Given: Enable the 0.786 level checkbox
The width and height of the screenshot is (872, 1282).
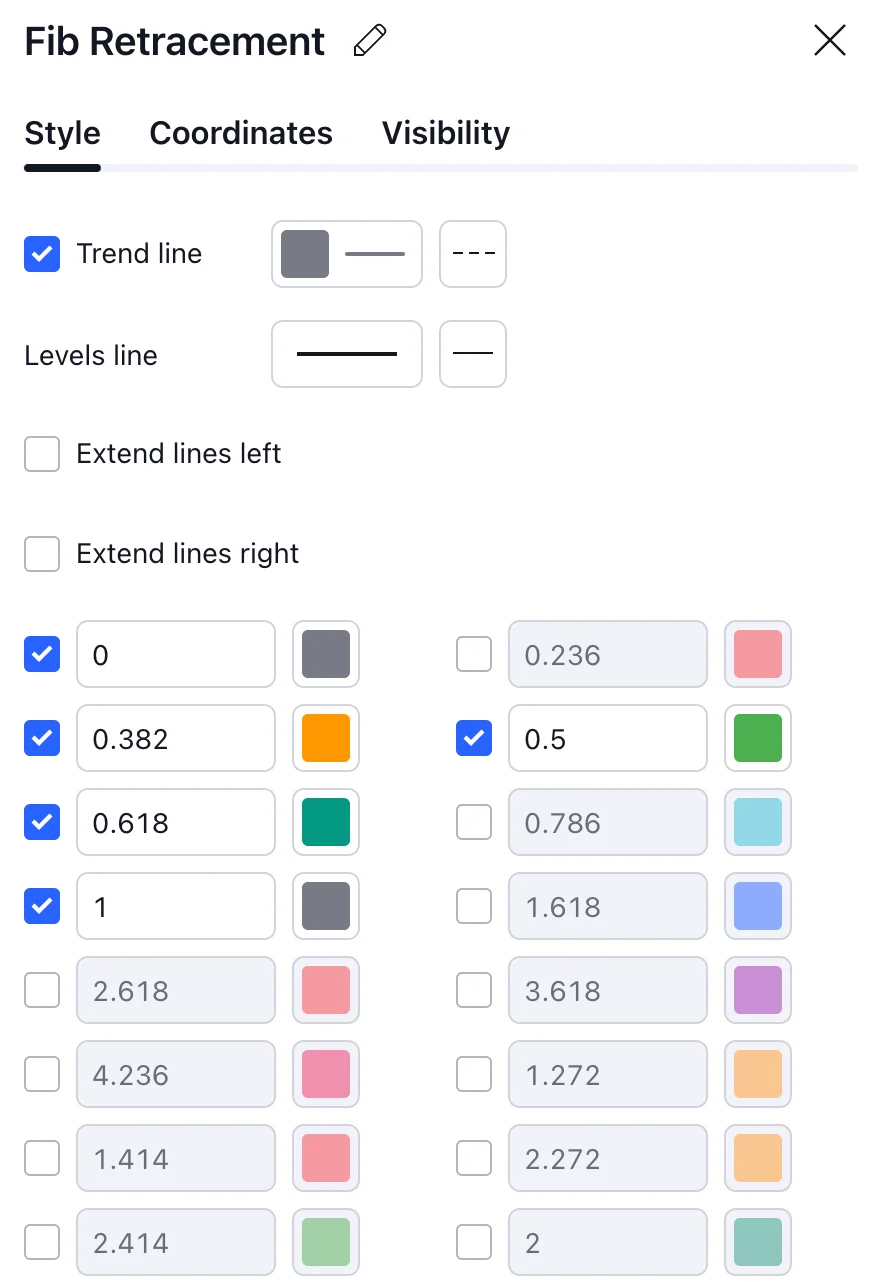Looking at the screenshot, I should click(474, 822).
